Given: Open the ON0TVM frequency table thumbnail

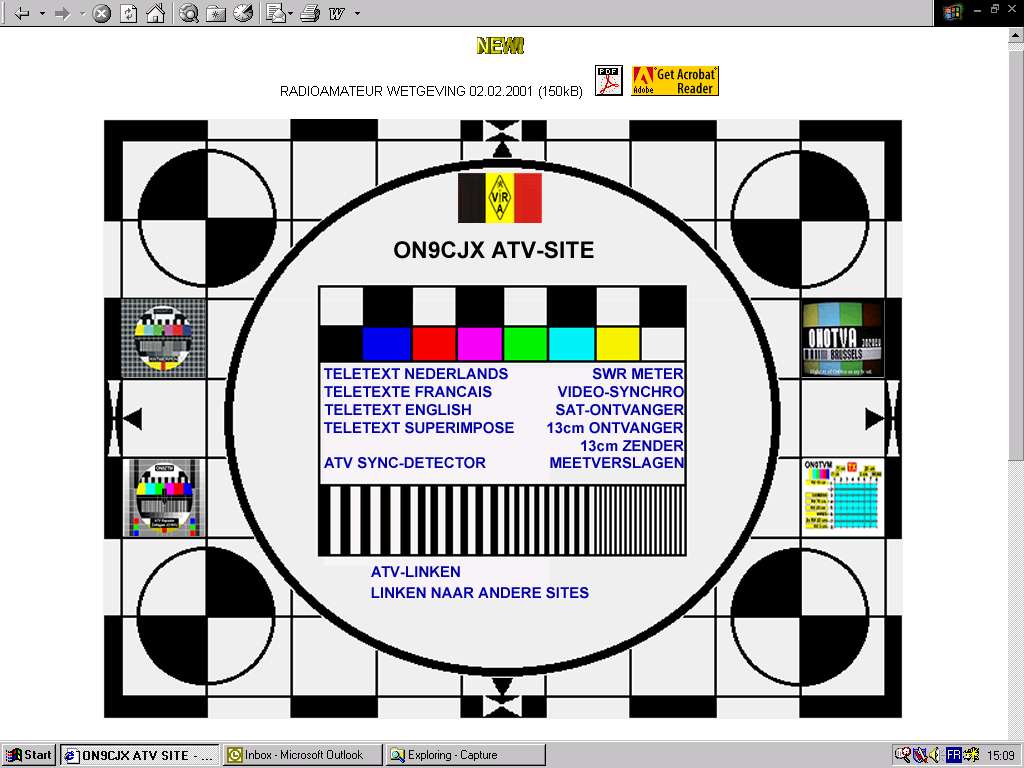Looking at the screenshot, I should (x=842, y=496).
